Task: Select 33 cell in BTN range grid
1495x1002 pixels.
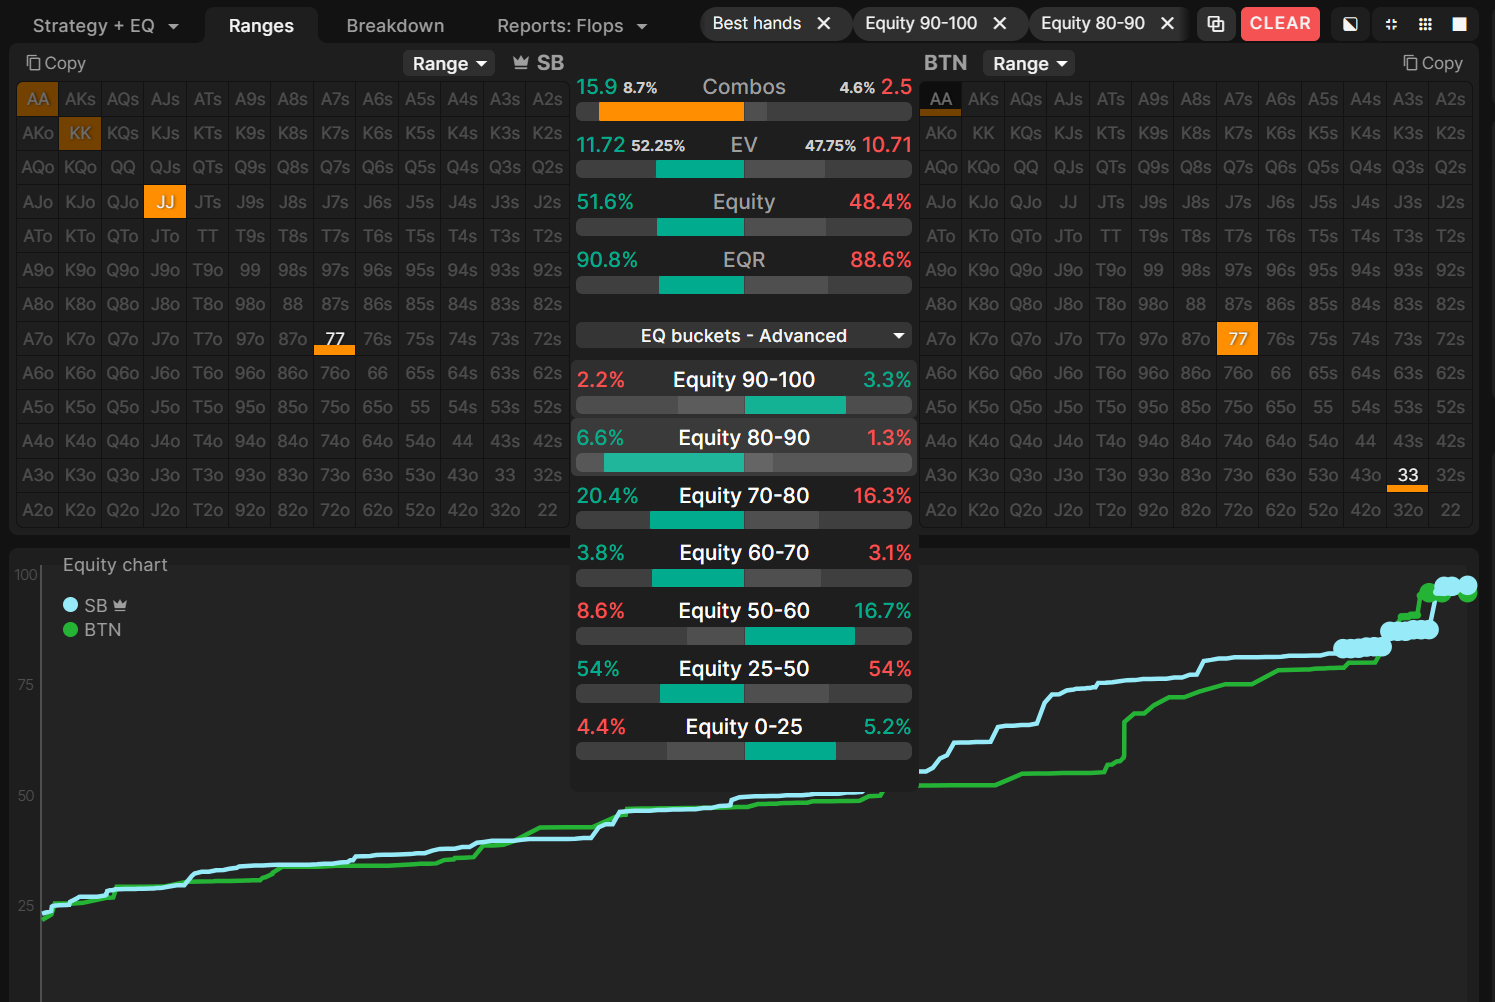Action: [1408, 475]
